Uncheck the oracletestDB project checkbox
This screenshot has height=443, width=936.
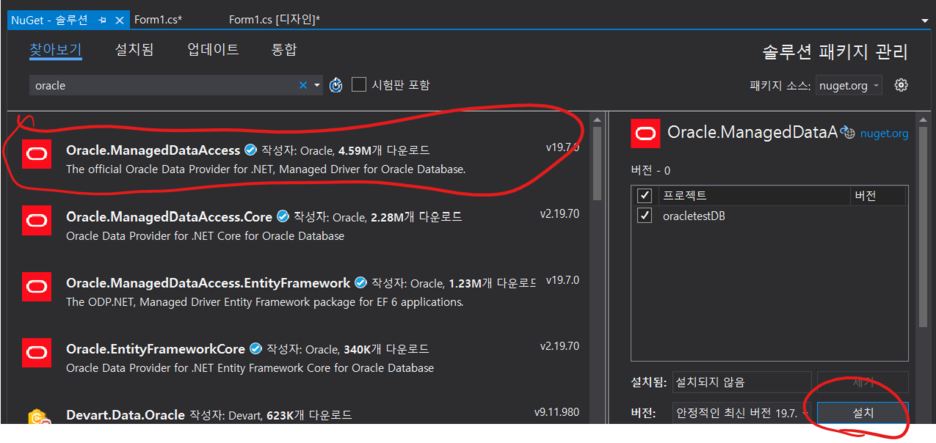click(x=644, y=216)
